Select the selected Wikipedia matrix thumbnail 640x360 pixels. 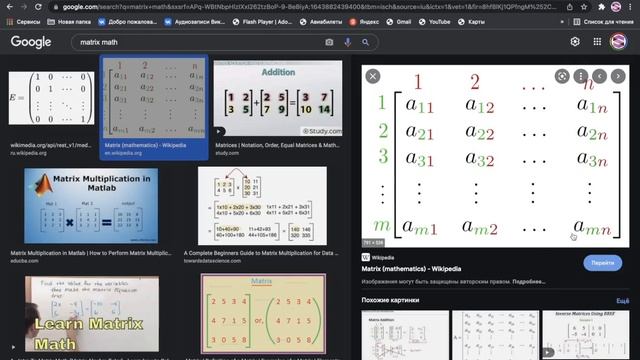tap(154, 98)
